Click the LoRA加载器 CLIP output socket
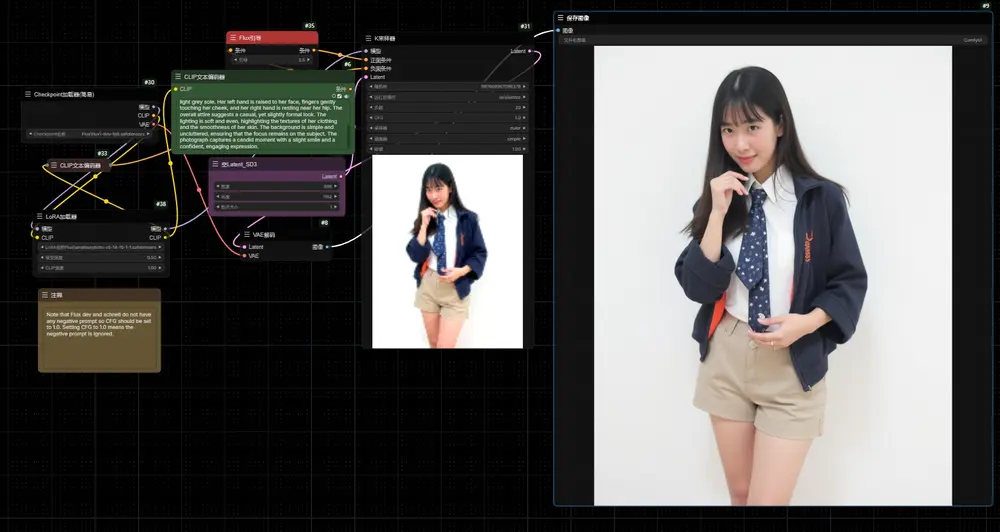 click(x=165, y=237)
